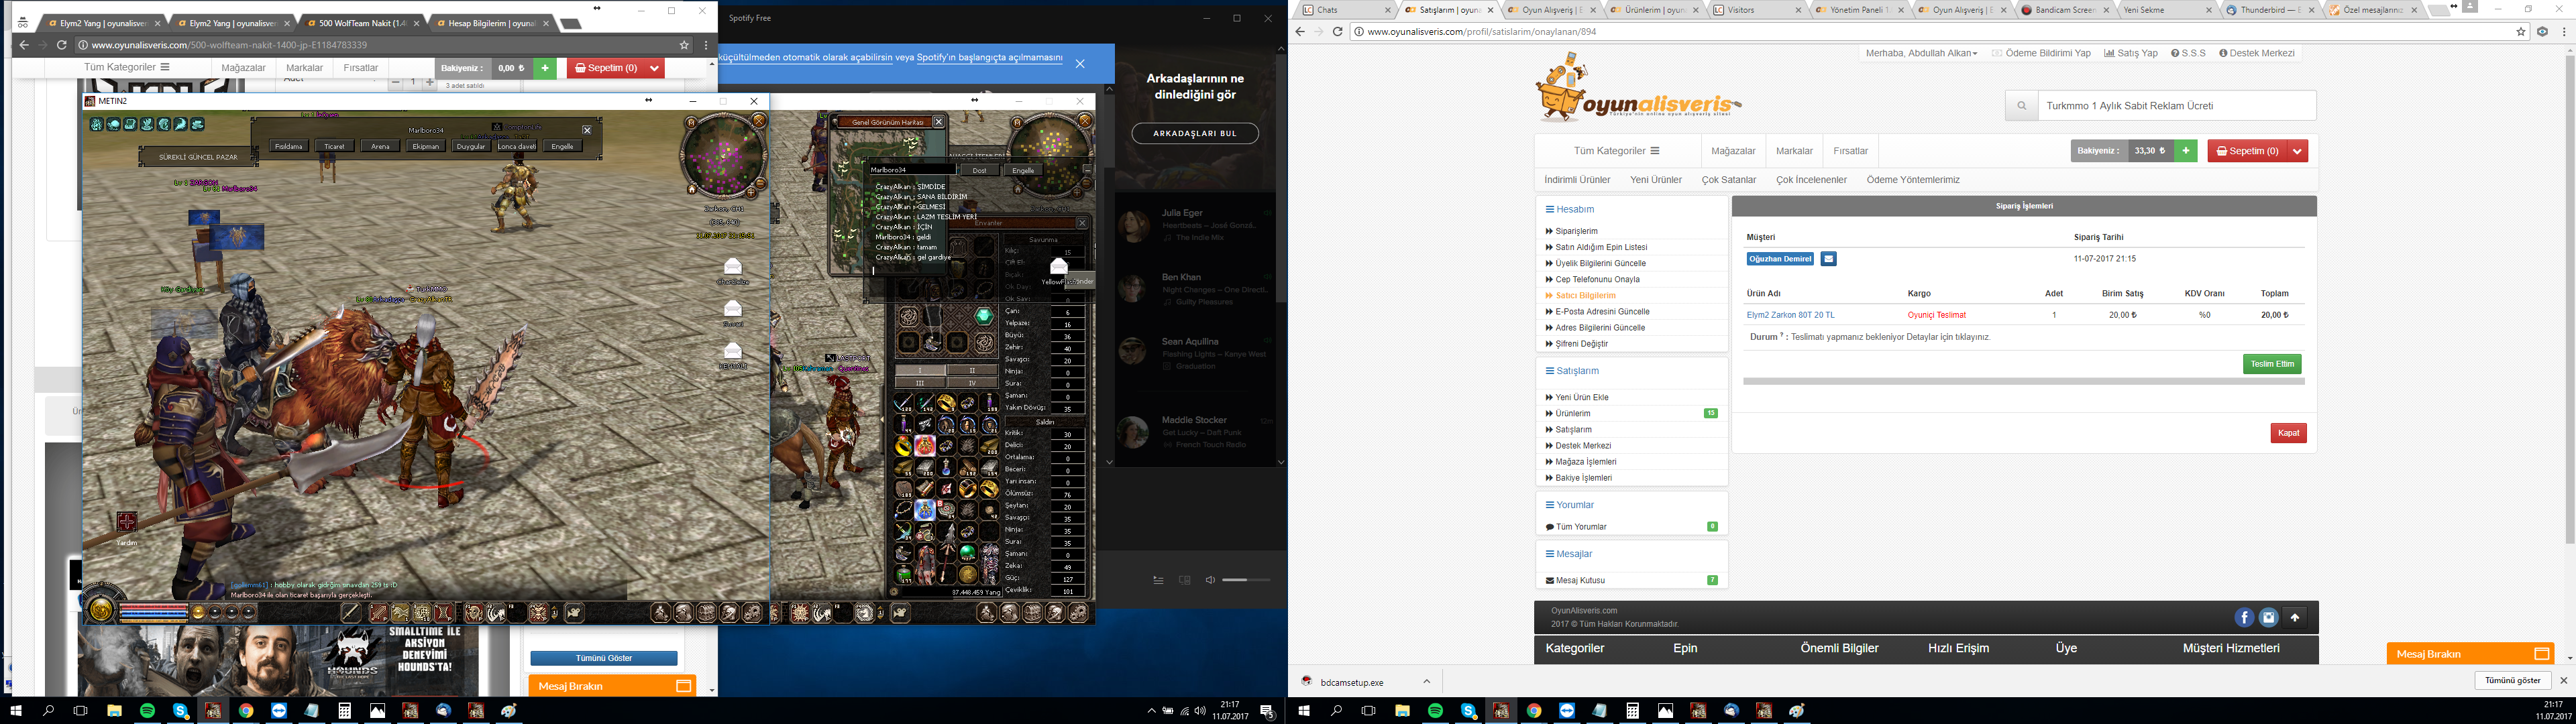2576x724 pixels.
Task: Click Tümünü göster in downloads bar
Action: (2512, 680)
